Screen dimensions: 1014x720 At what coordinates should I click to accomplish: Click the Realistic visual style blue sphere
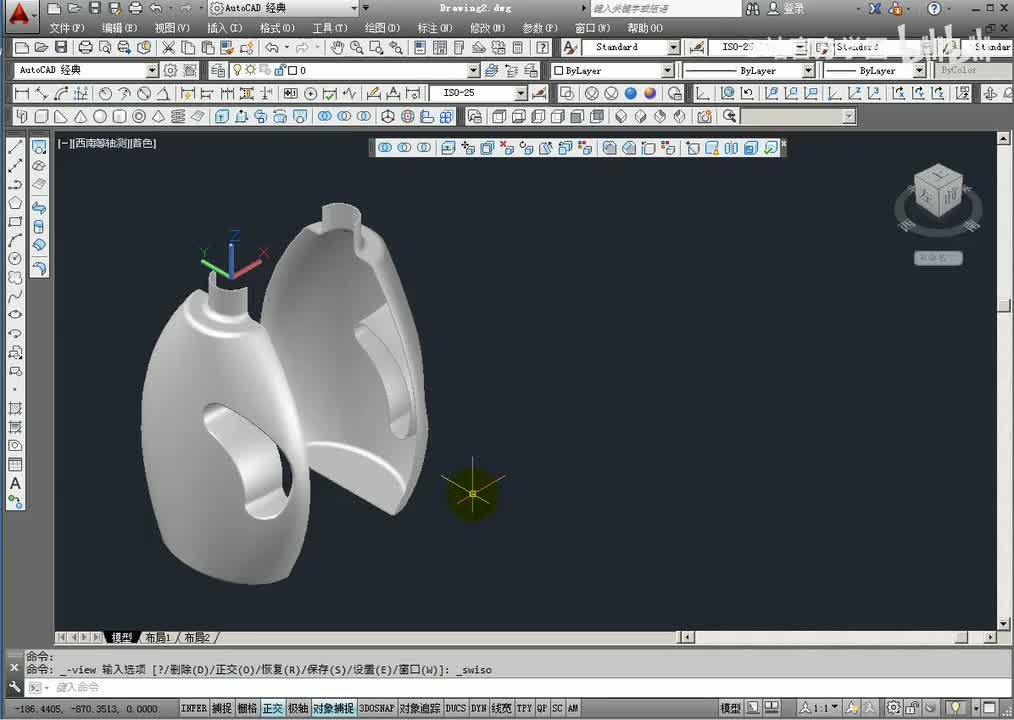pos(631,94)
